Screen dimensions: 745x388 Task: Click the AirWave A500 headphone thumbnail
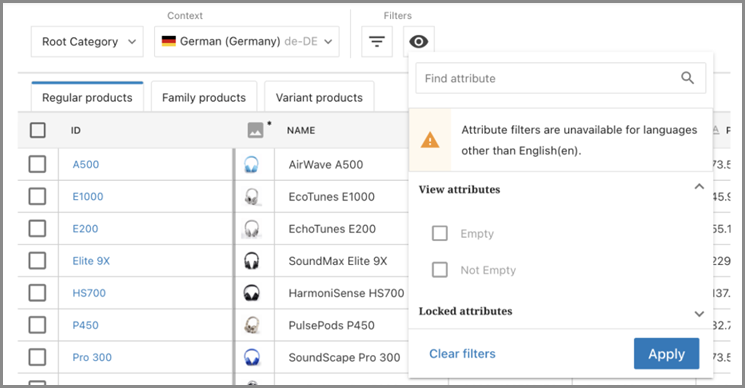pyautogui.click(x=251, y=164)
